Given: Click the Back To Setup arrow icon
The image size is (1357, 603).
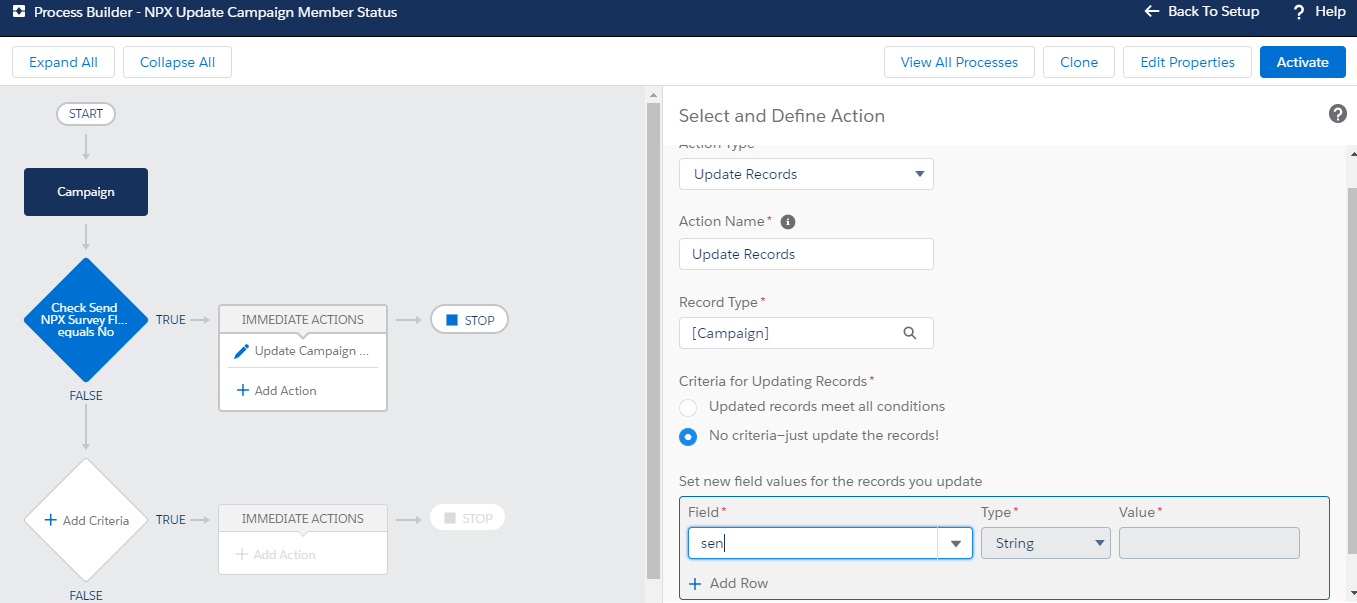Looking at the screenshot, I should [x=1152, y=12].
